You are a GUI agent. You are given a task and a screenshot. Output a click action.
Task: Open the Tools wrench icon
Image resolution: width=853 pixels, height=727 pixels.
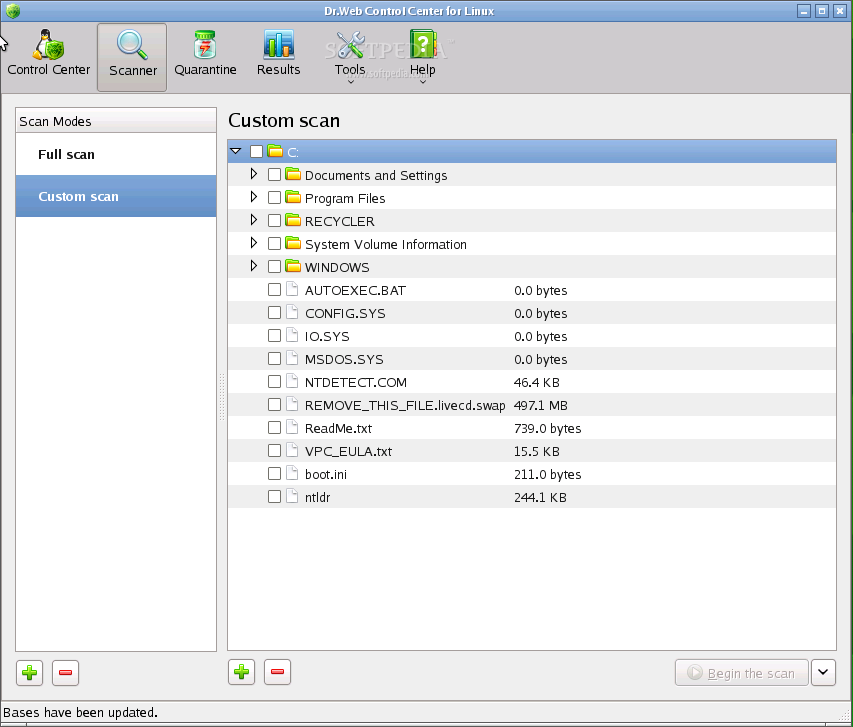tap(350, 45)
